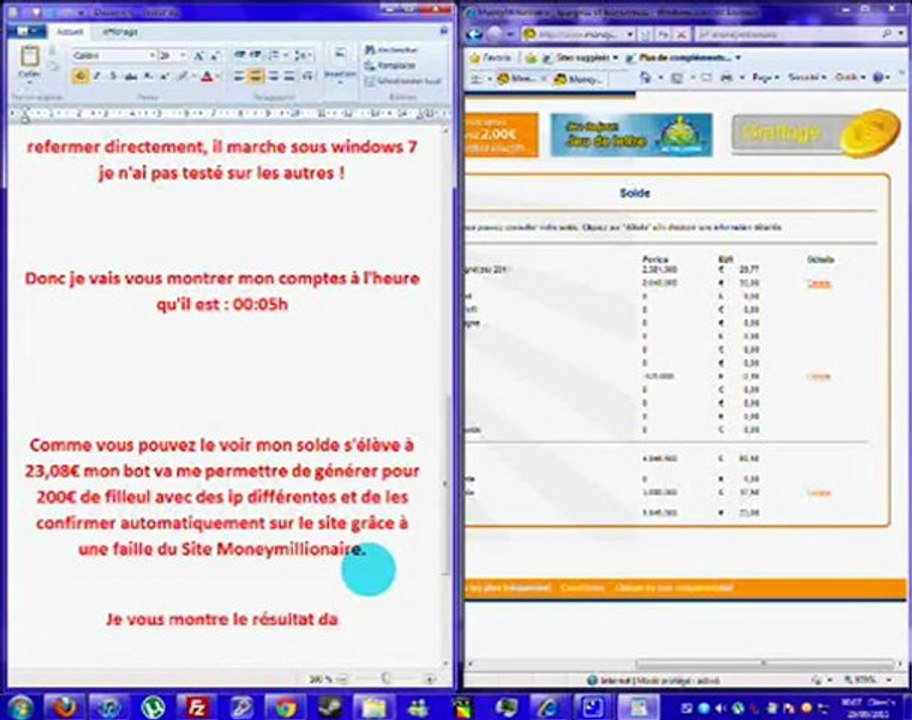Open the Sécurité menu in Internet Explorer

tap(806, 77)
